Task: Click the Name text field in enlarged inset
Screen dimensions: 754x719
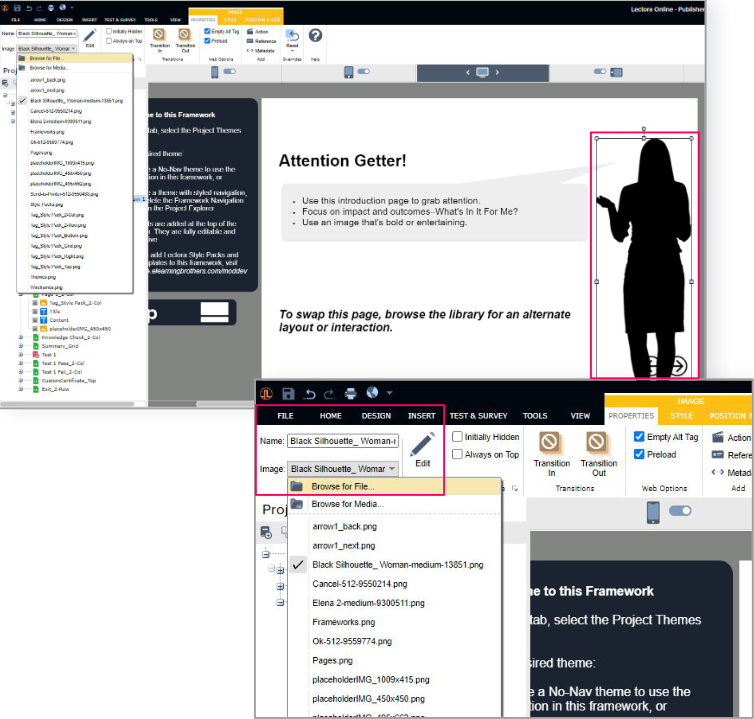Action: (342, 440)
